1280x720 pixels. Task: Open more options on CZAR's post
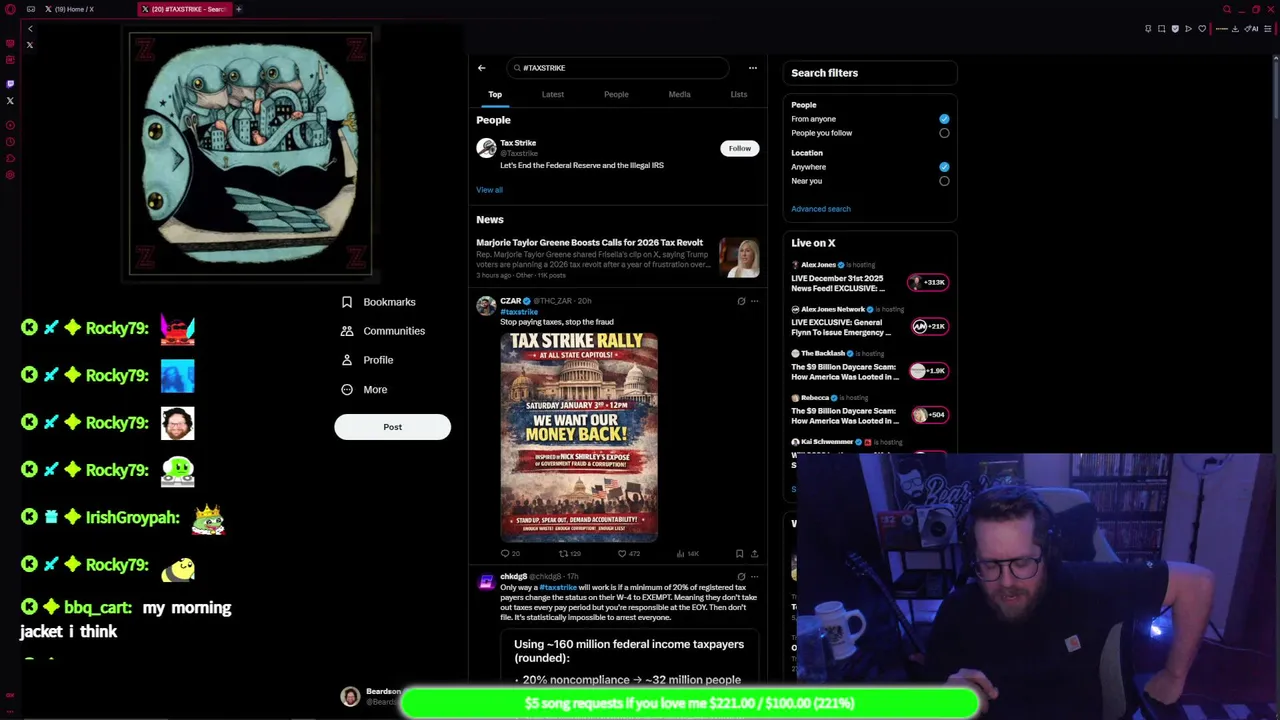coord(755,301)
